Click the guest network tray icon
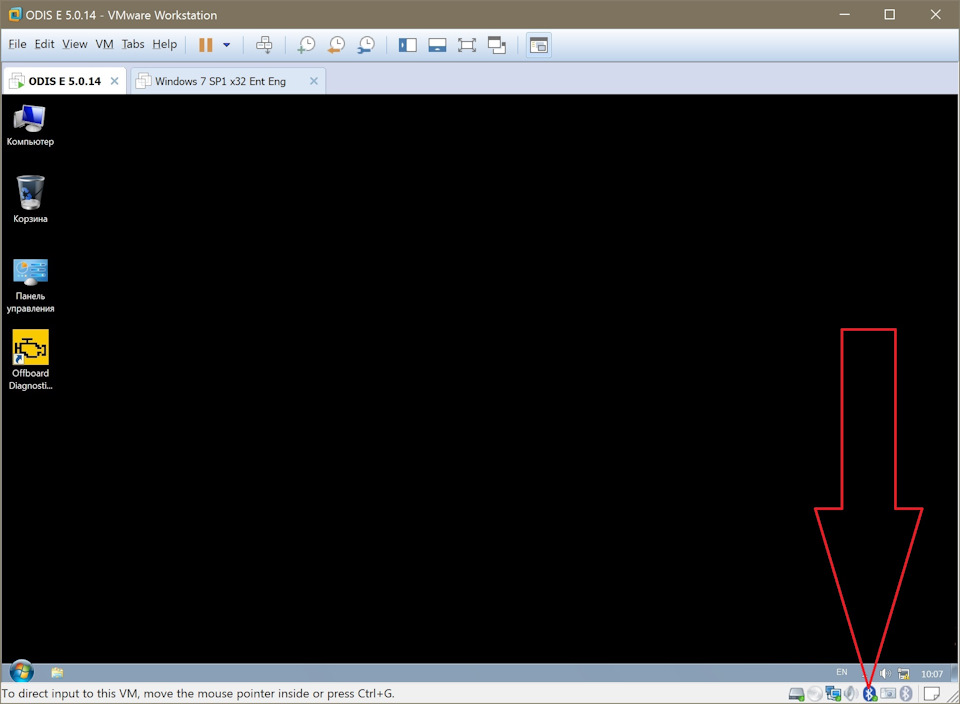 click(903, 673)
